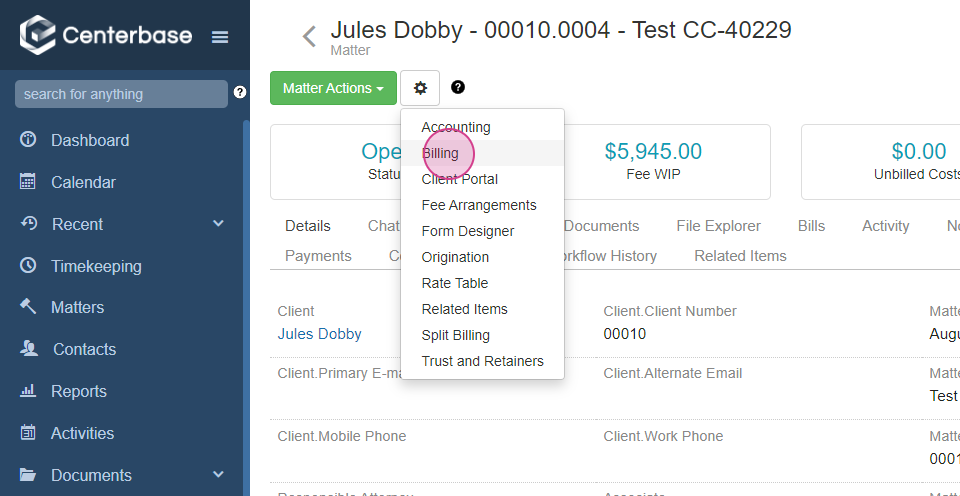
Task: Click the $5,945.00 Fee WIP card
Action: click(653, 162)
